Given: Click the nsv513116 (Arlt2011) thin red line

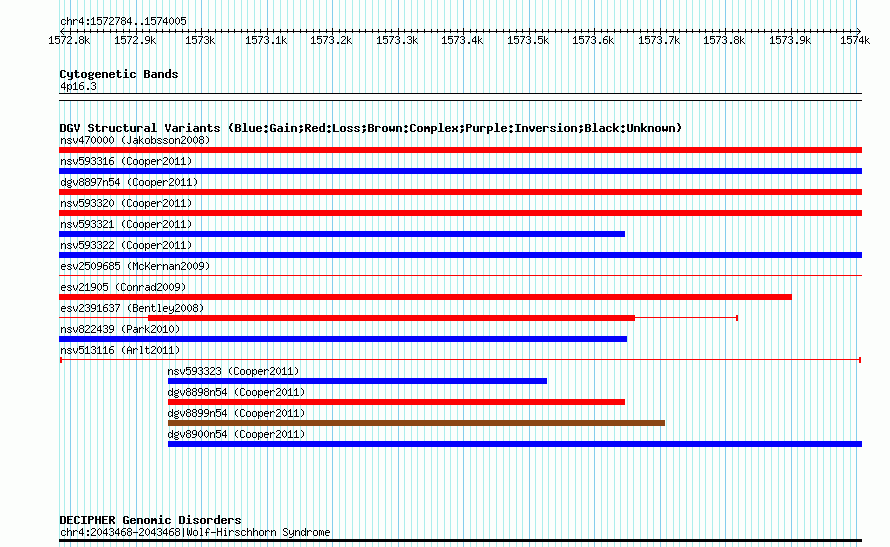Looking at the screenshot, I should tap(460, 360).
